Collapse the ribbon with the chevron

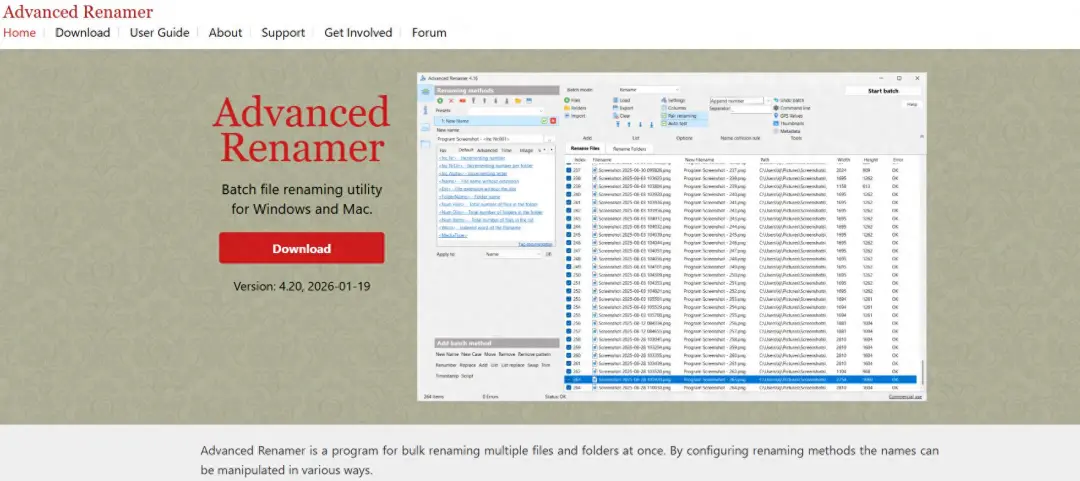922,136
